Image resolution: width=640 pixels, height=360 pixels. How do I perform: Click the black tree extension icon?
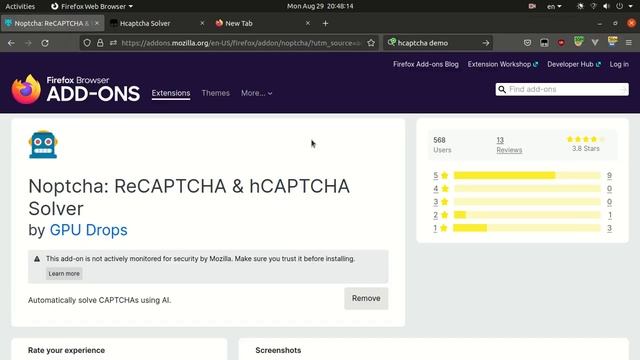[544, 43]
